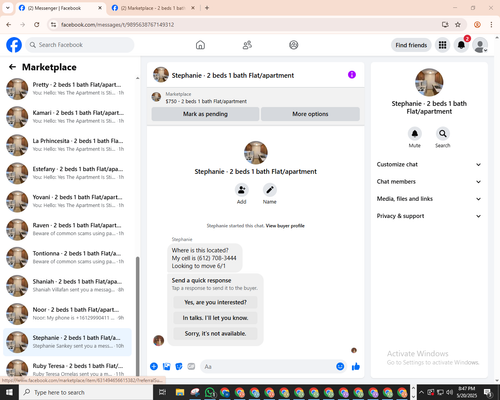Expand Media, files and links section
500x400 pixels.
point(429,199)
